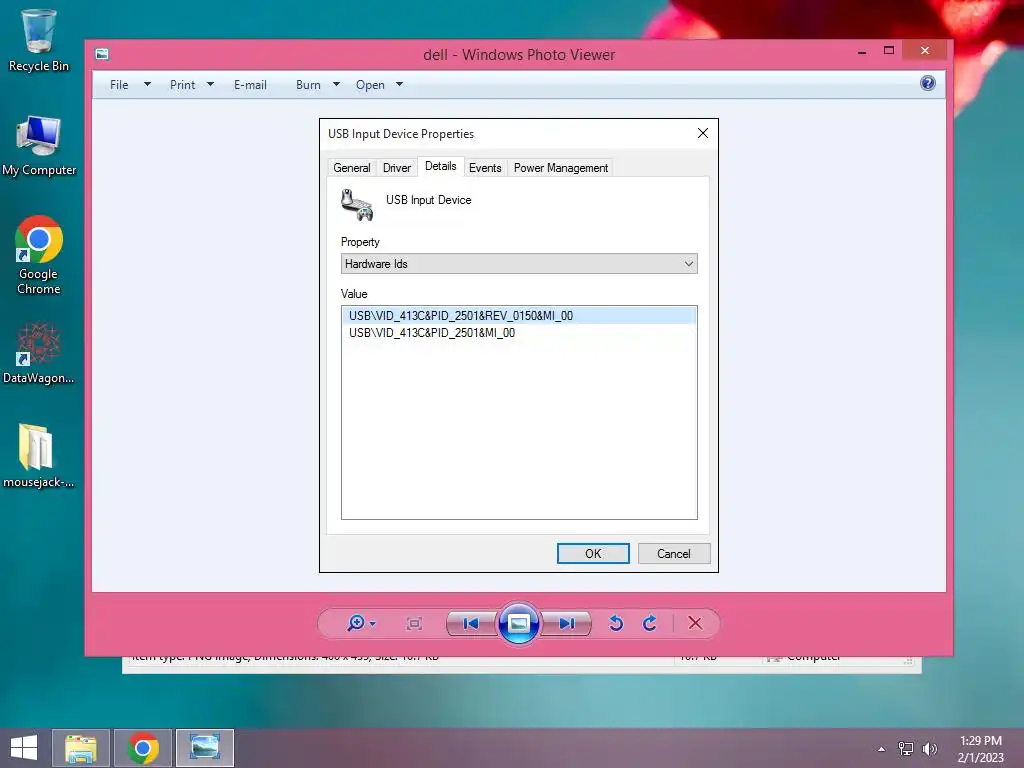
Task: Close the USB Input Device Properties dialog
Action: [703, 133]
